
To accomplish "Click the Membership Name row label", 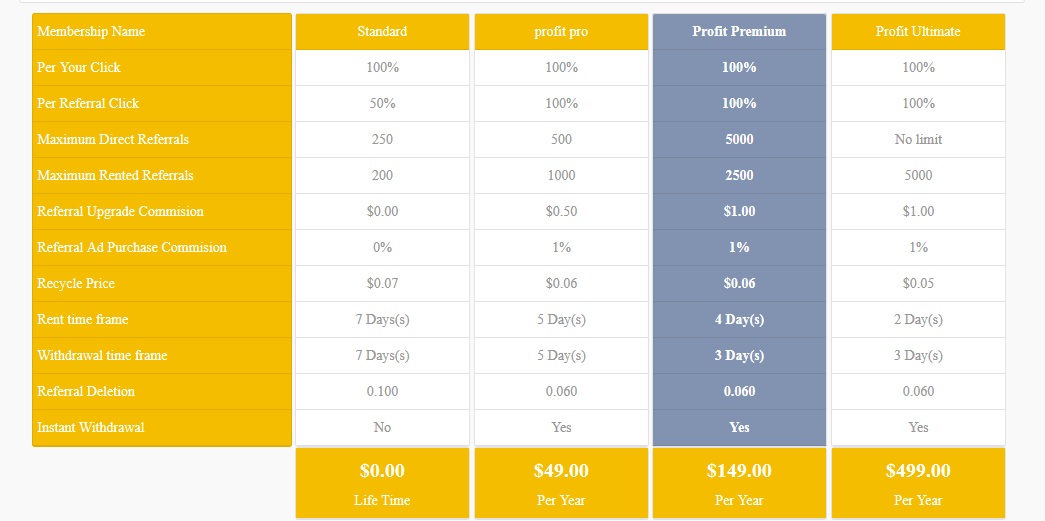I will 162,31.
